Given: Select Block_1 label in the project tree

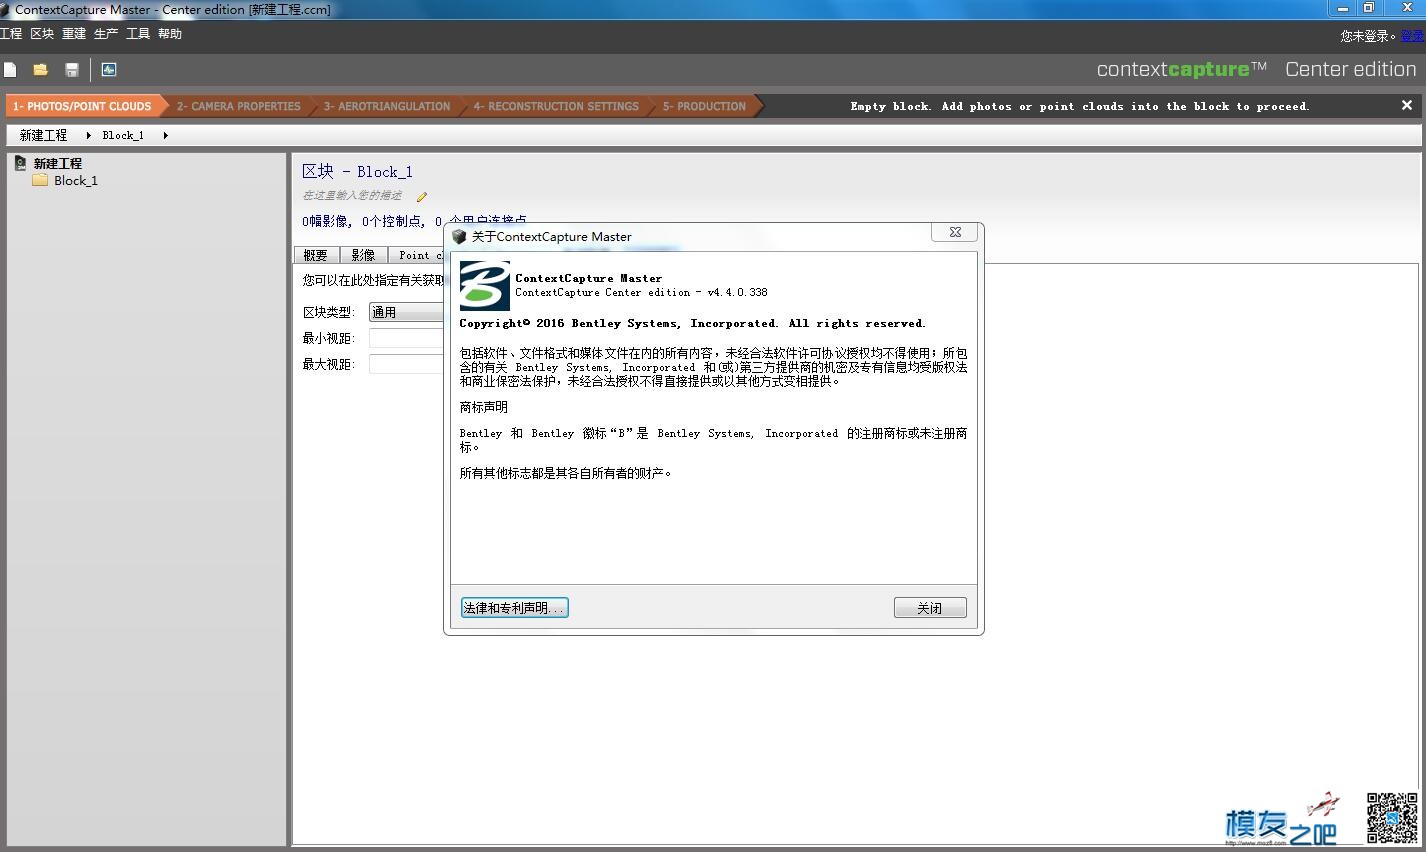Looking at the screenshot, I should (76, 181).
